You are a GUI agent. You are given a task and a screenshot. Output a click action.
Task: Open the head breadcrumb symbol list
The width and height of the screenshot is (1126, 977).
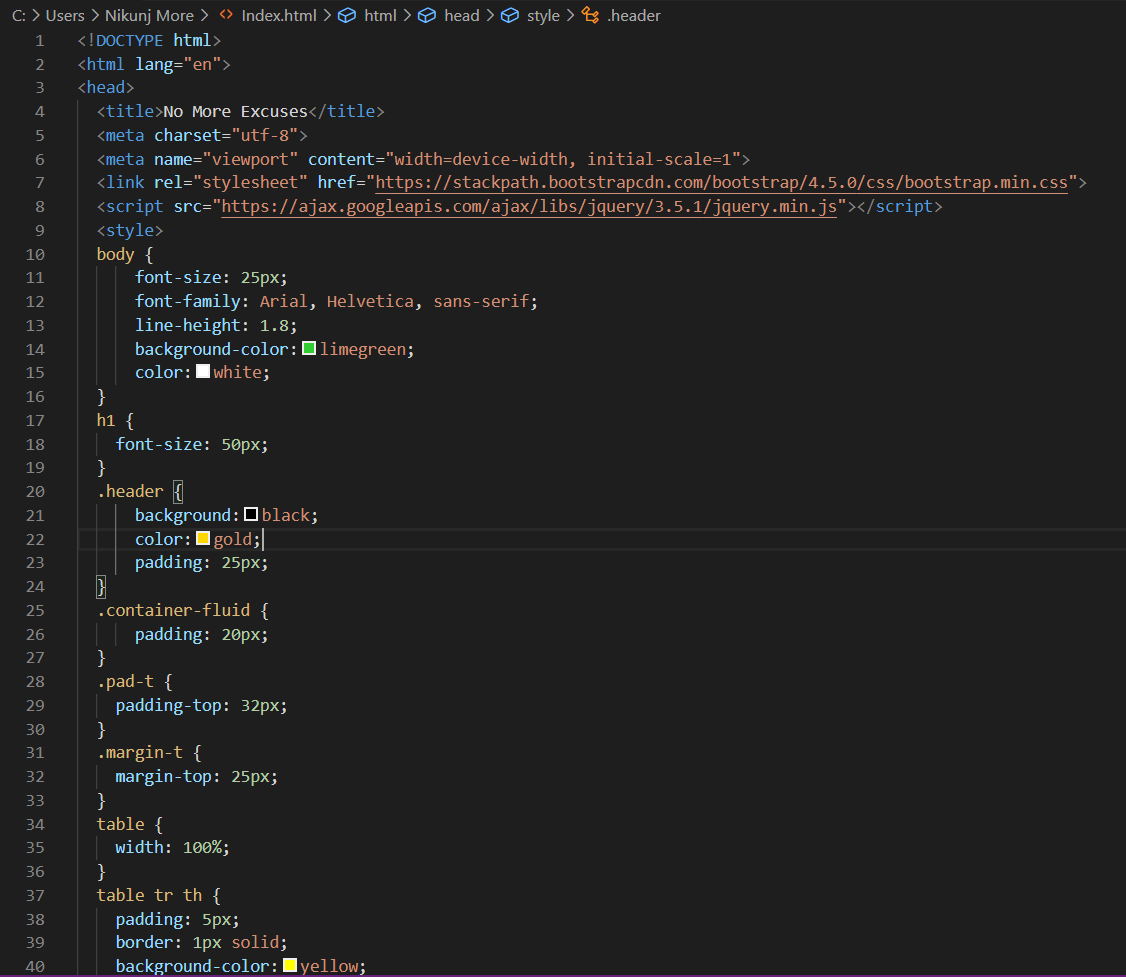click(462, 15)
